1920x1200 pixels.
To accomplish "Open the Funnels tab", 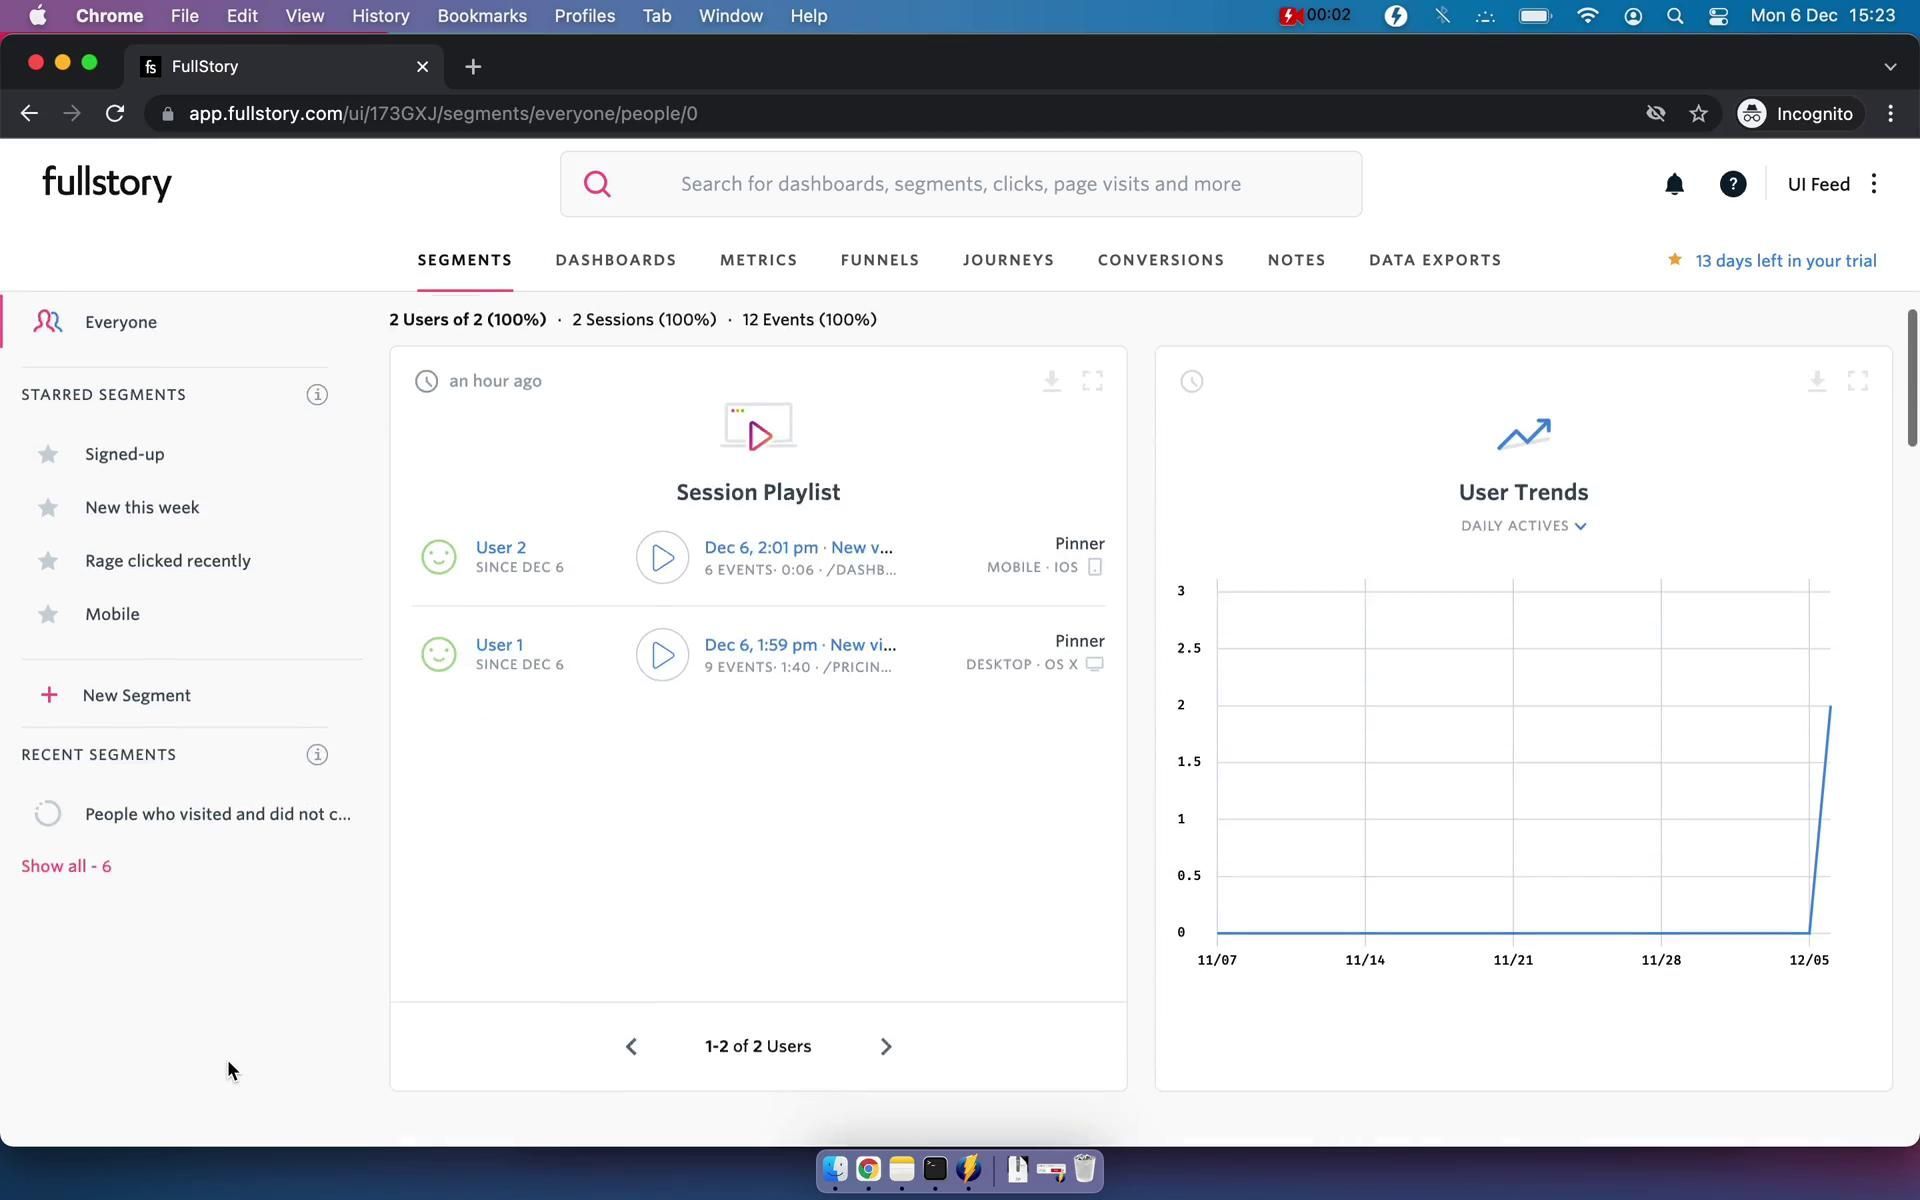I will pos(879,260).
